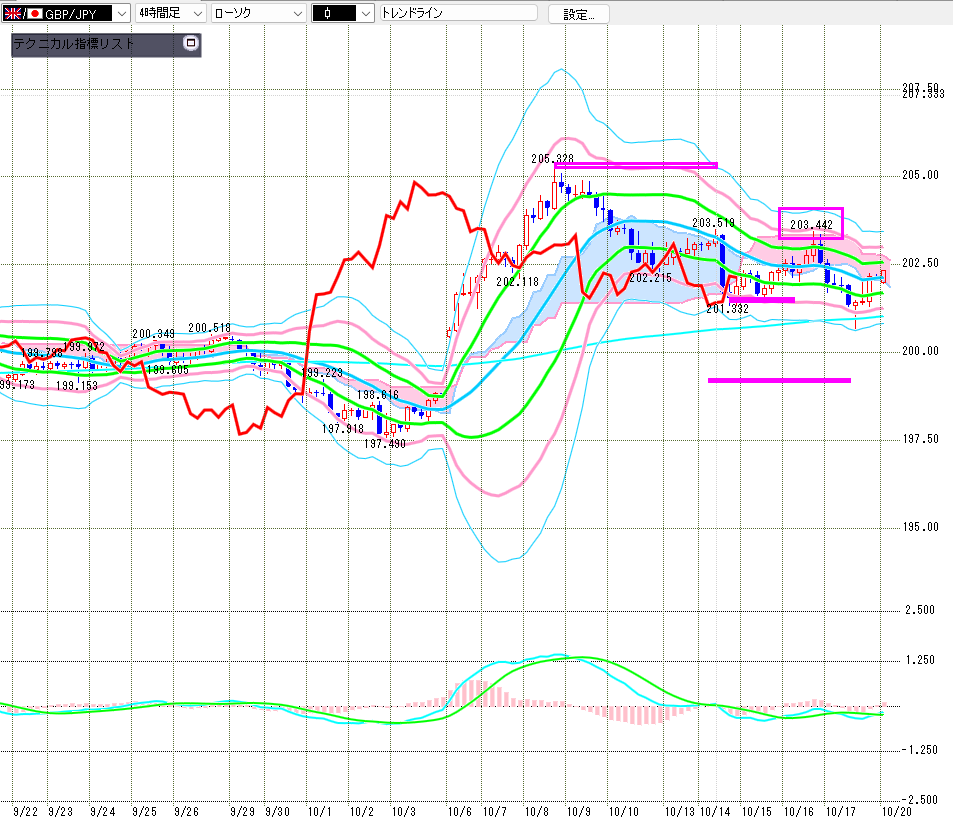Open the GBP/JPY currency pair dropdown
Screen dimensions: 953x821
click(x=121, y=14)
